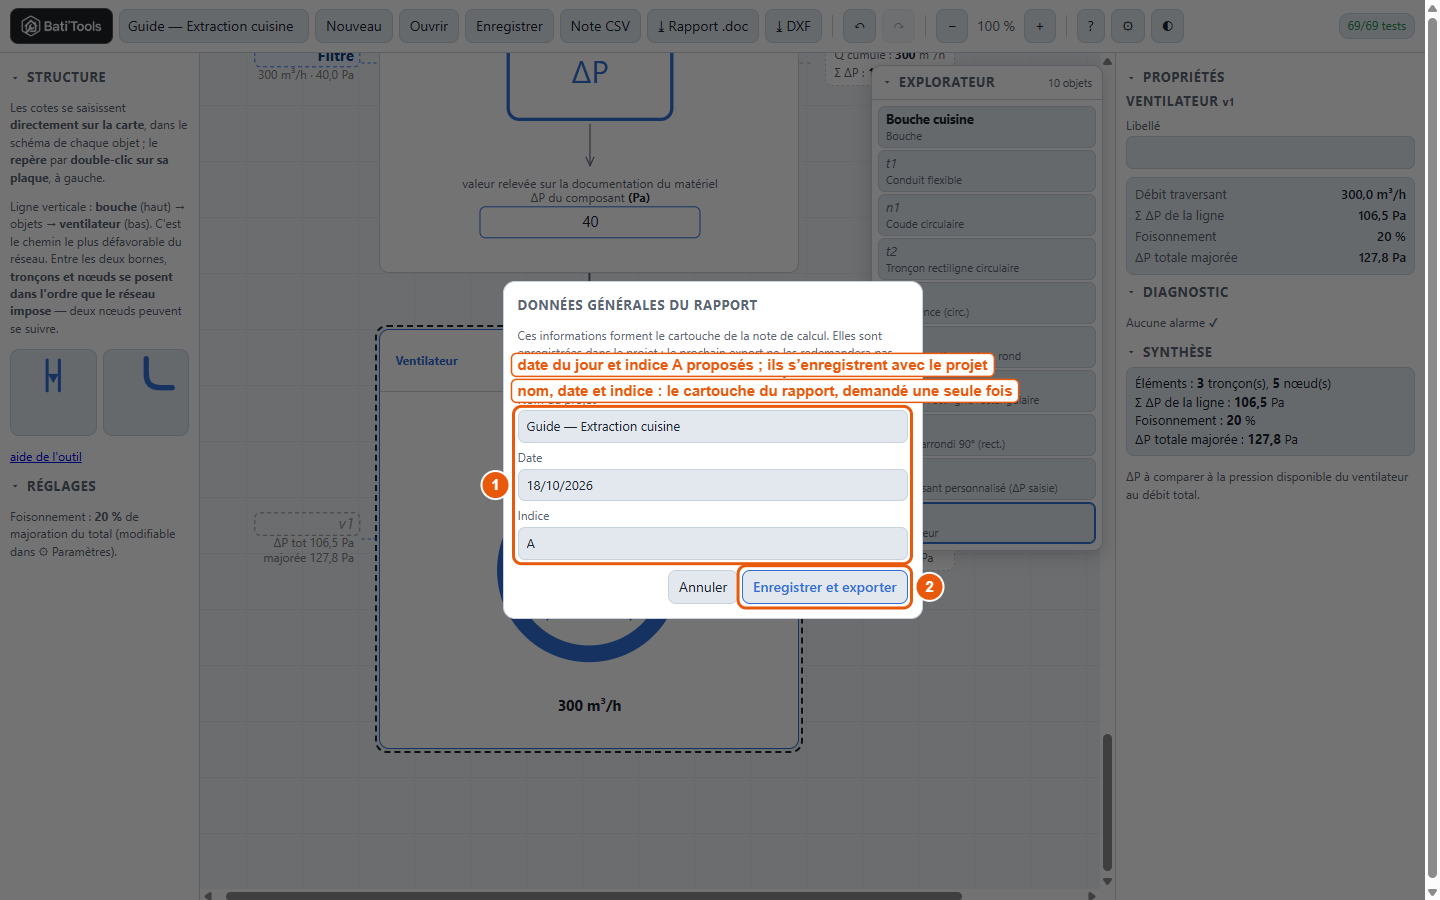Zoom out with the minus button

pos(952,26)
